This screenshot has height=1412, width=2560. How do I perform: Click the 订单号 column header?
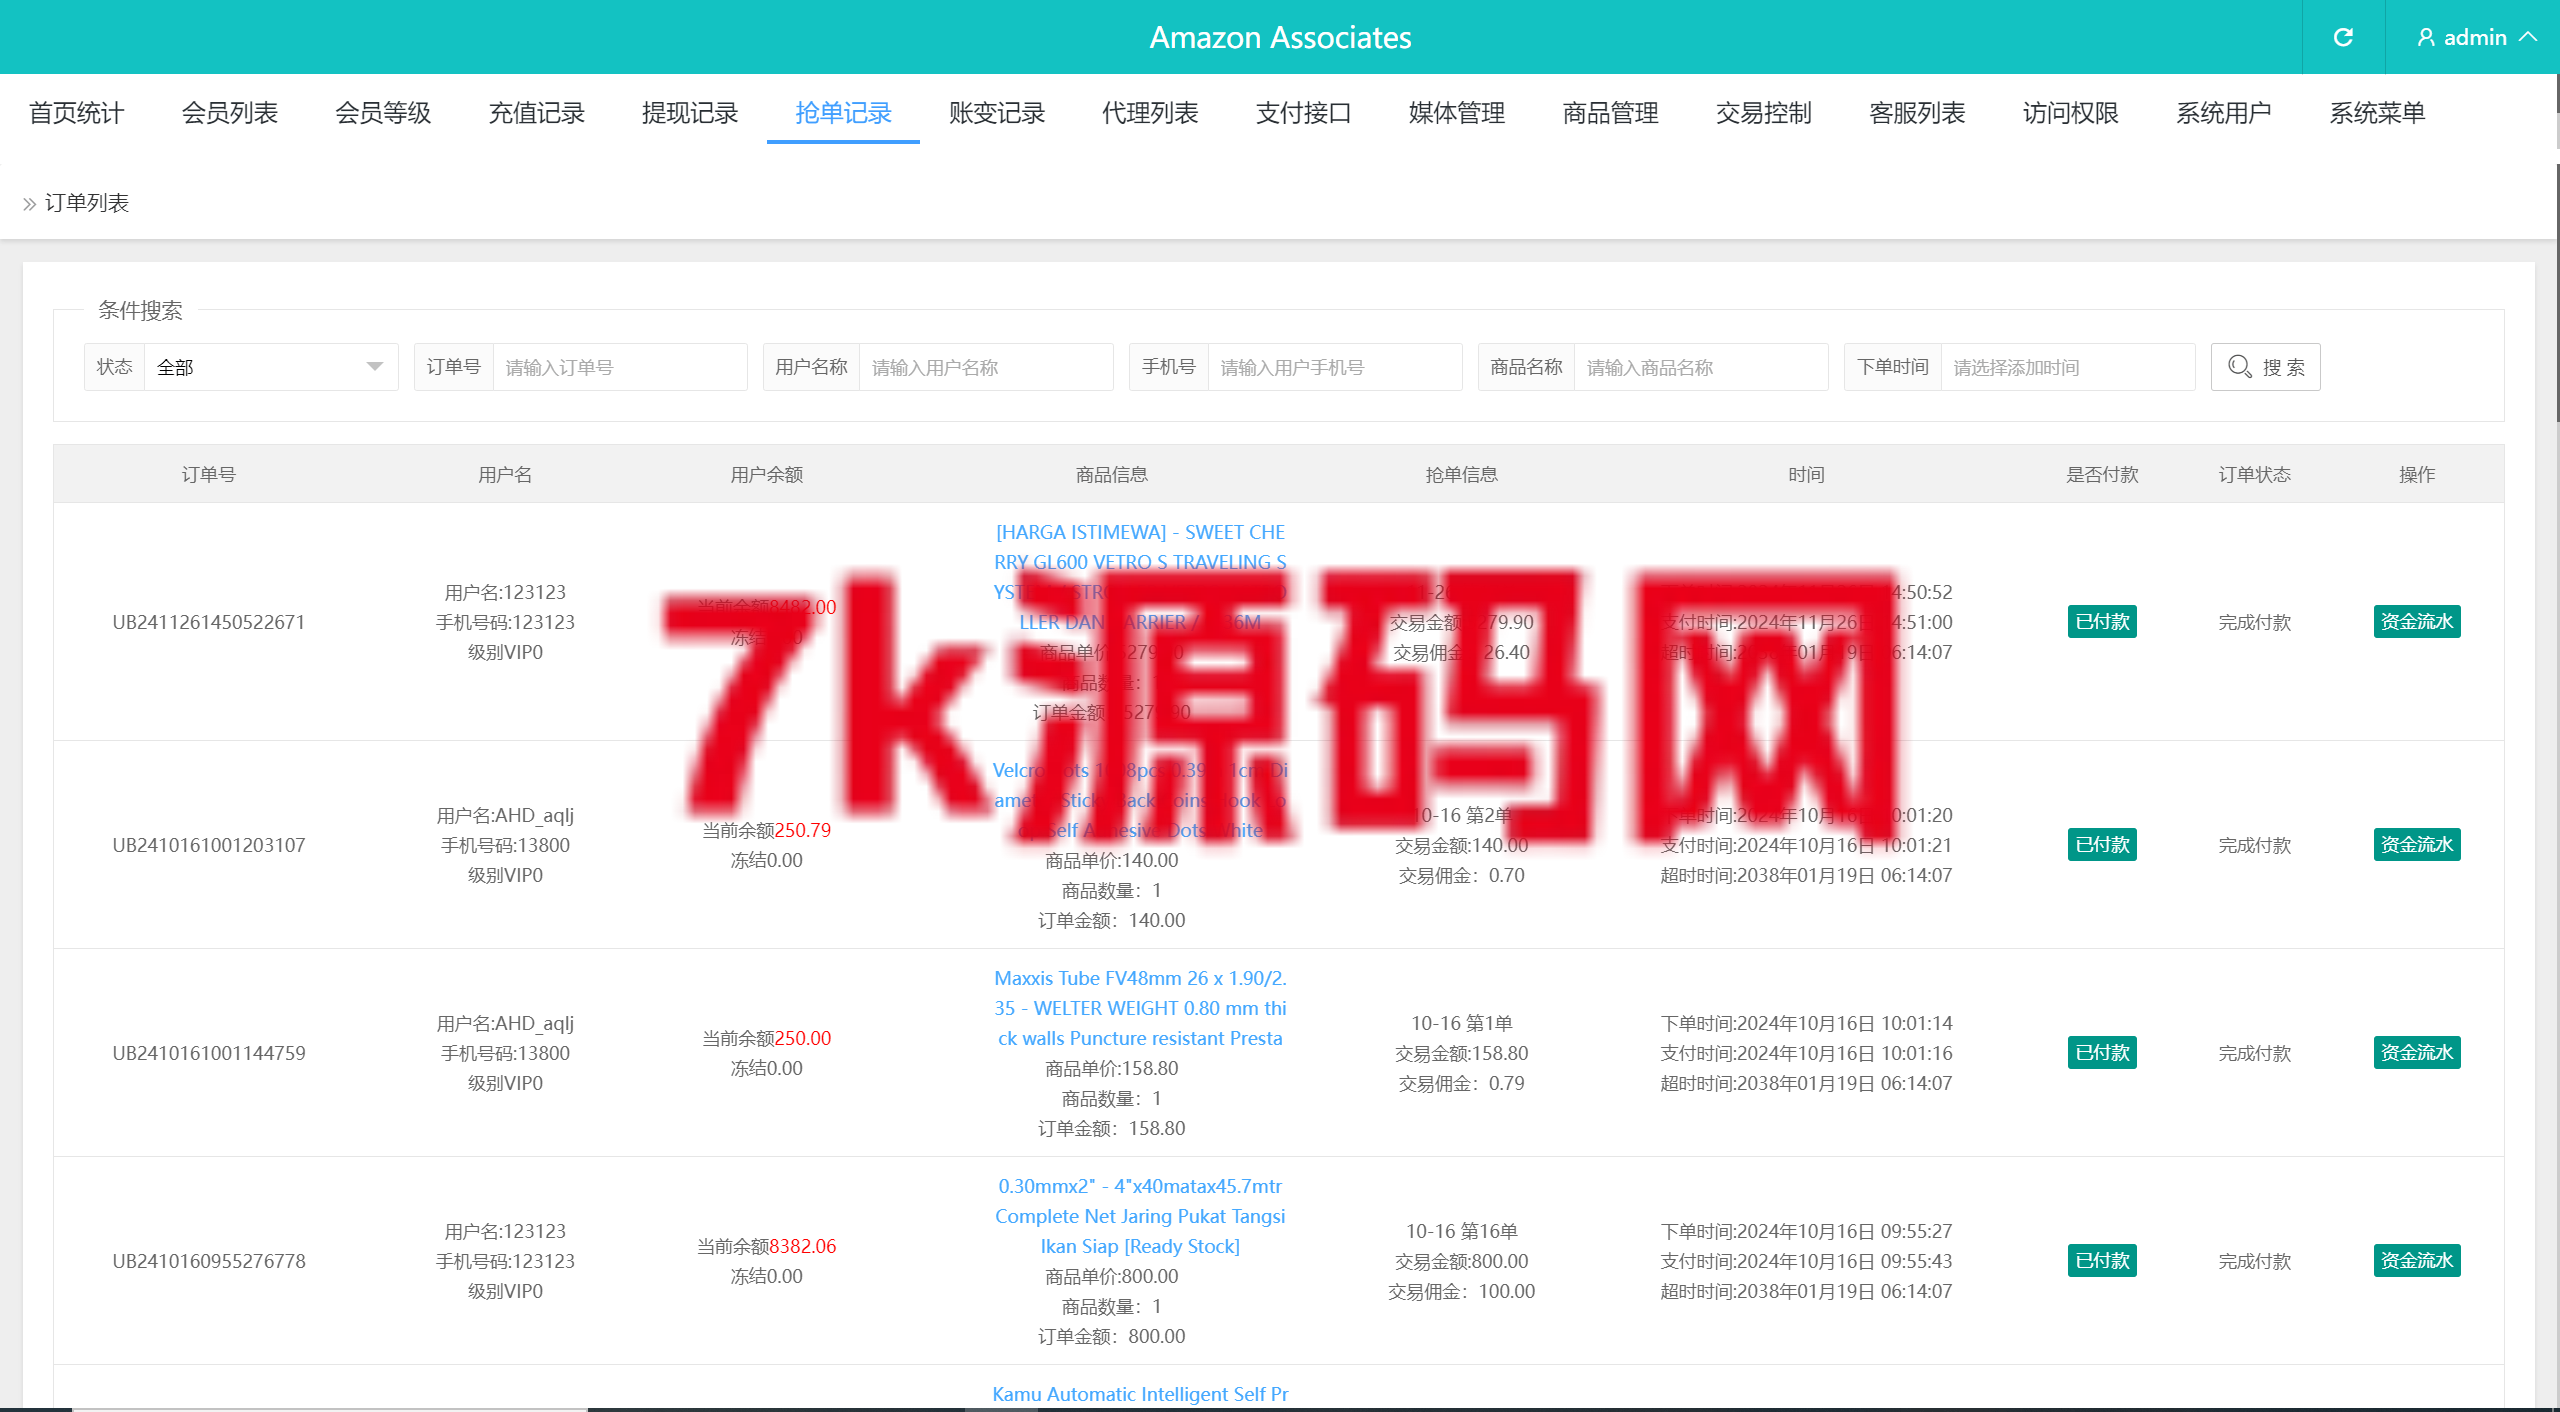click(208, 474)
